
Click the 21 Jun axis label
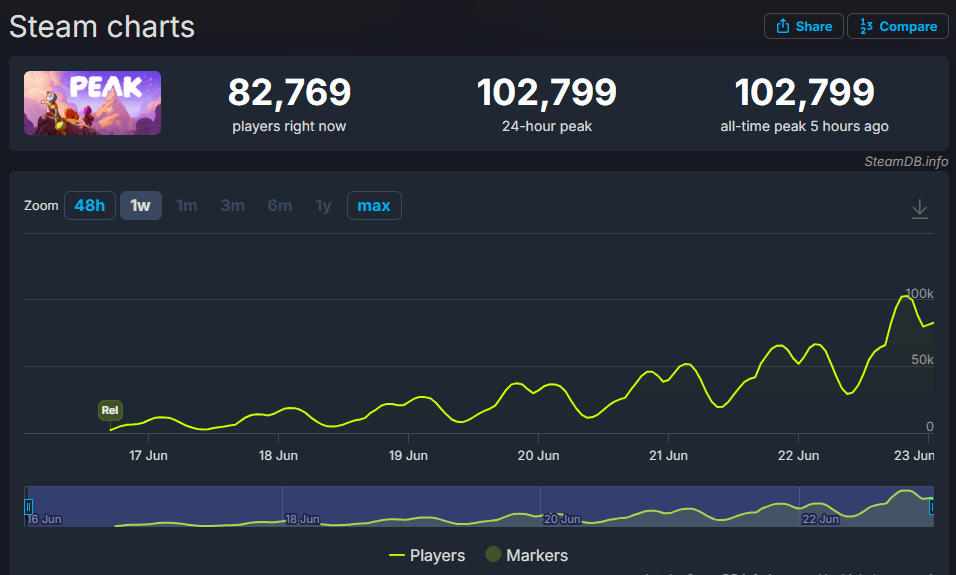pos(668,455)
